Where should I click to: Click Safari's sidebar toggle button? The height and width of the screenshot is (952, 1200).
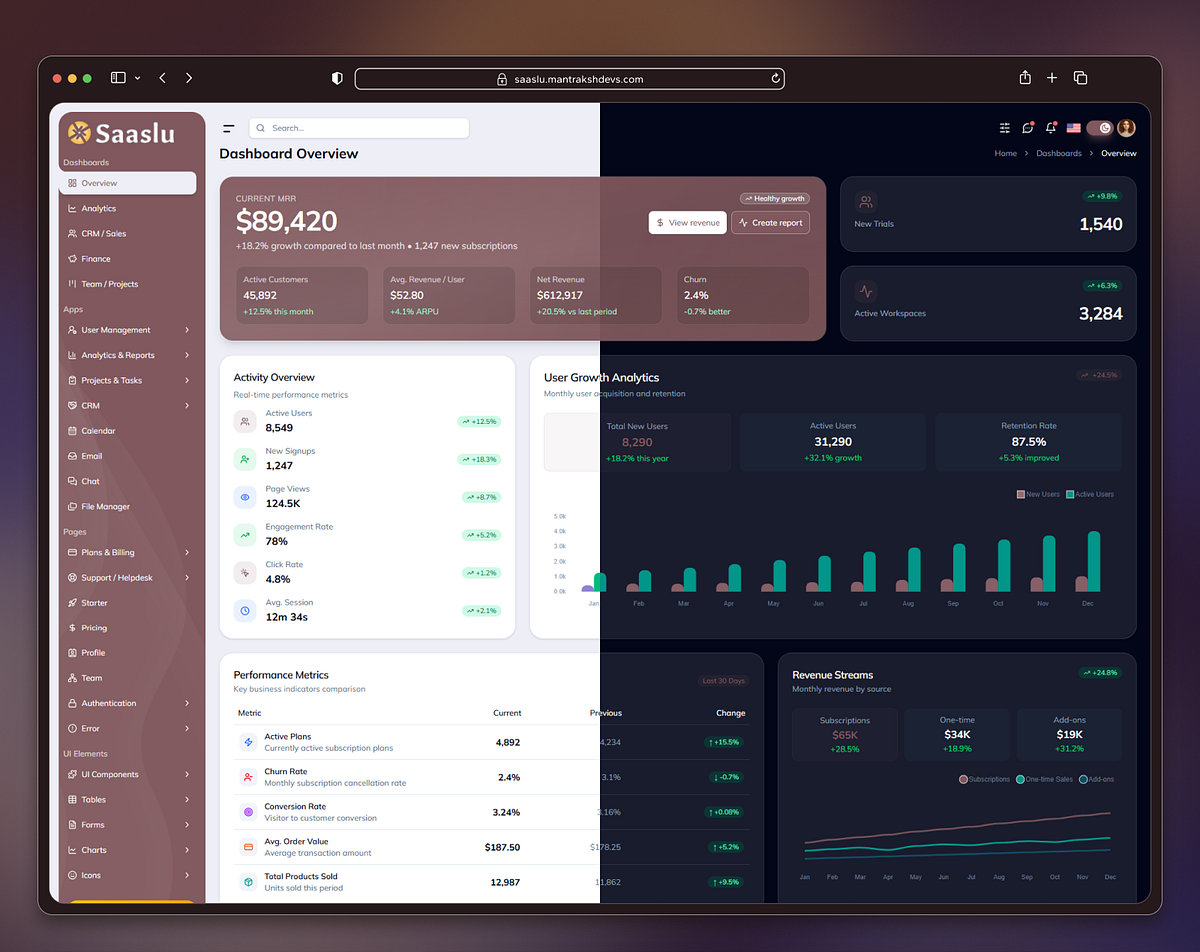point(118,78)
